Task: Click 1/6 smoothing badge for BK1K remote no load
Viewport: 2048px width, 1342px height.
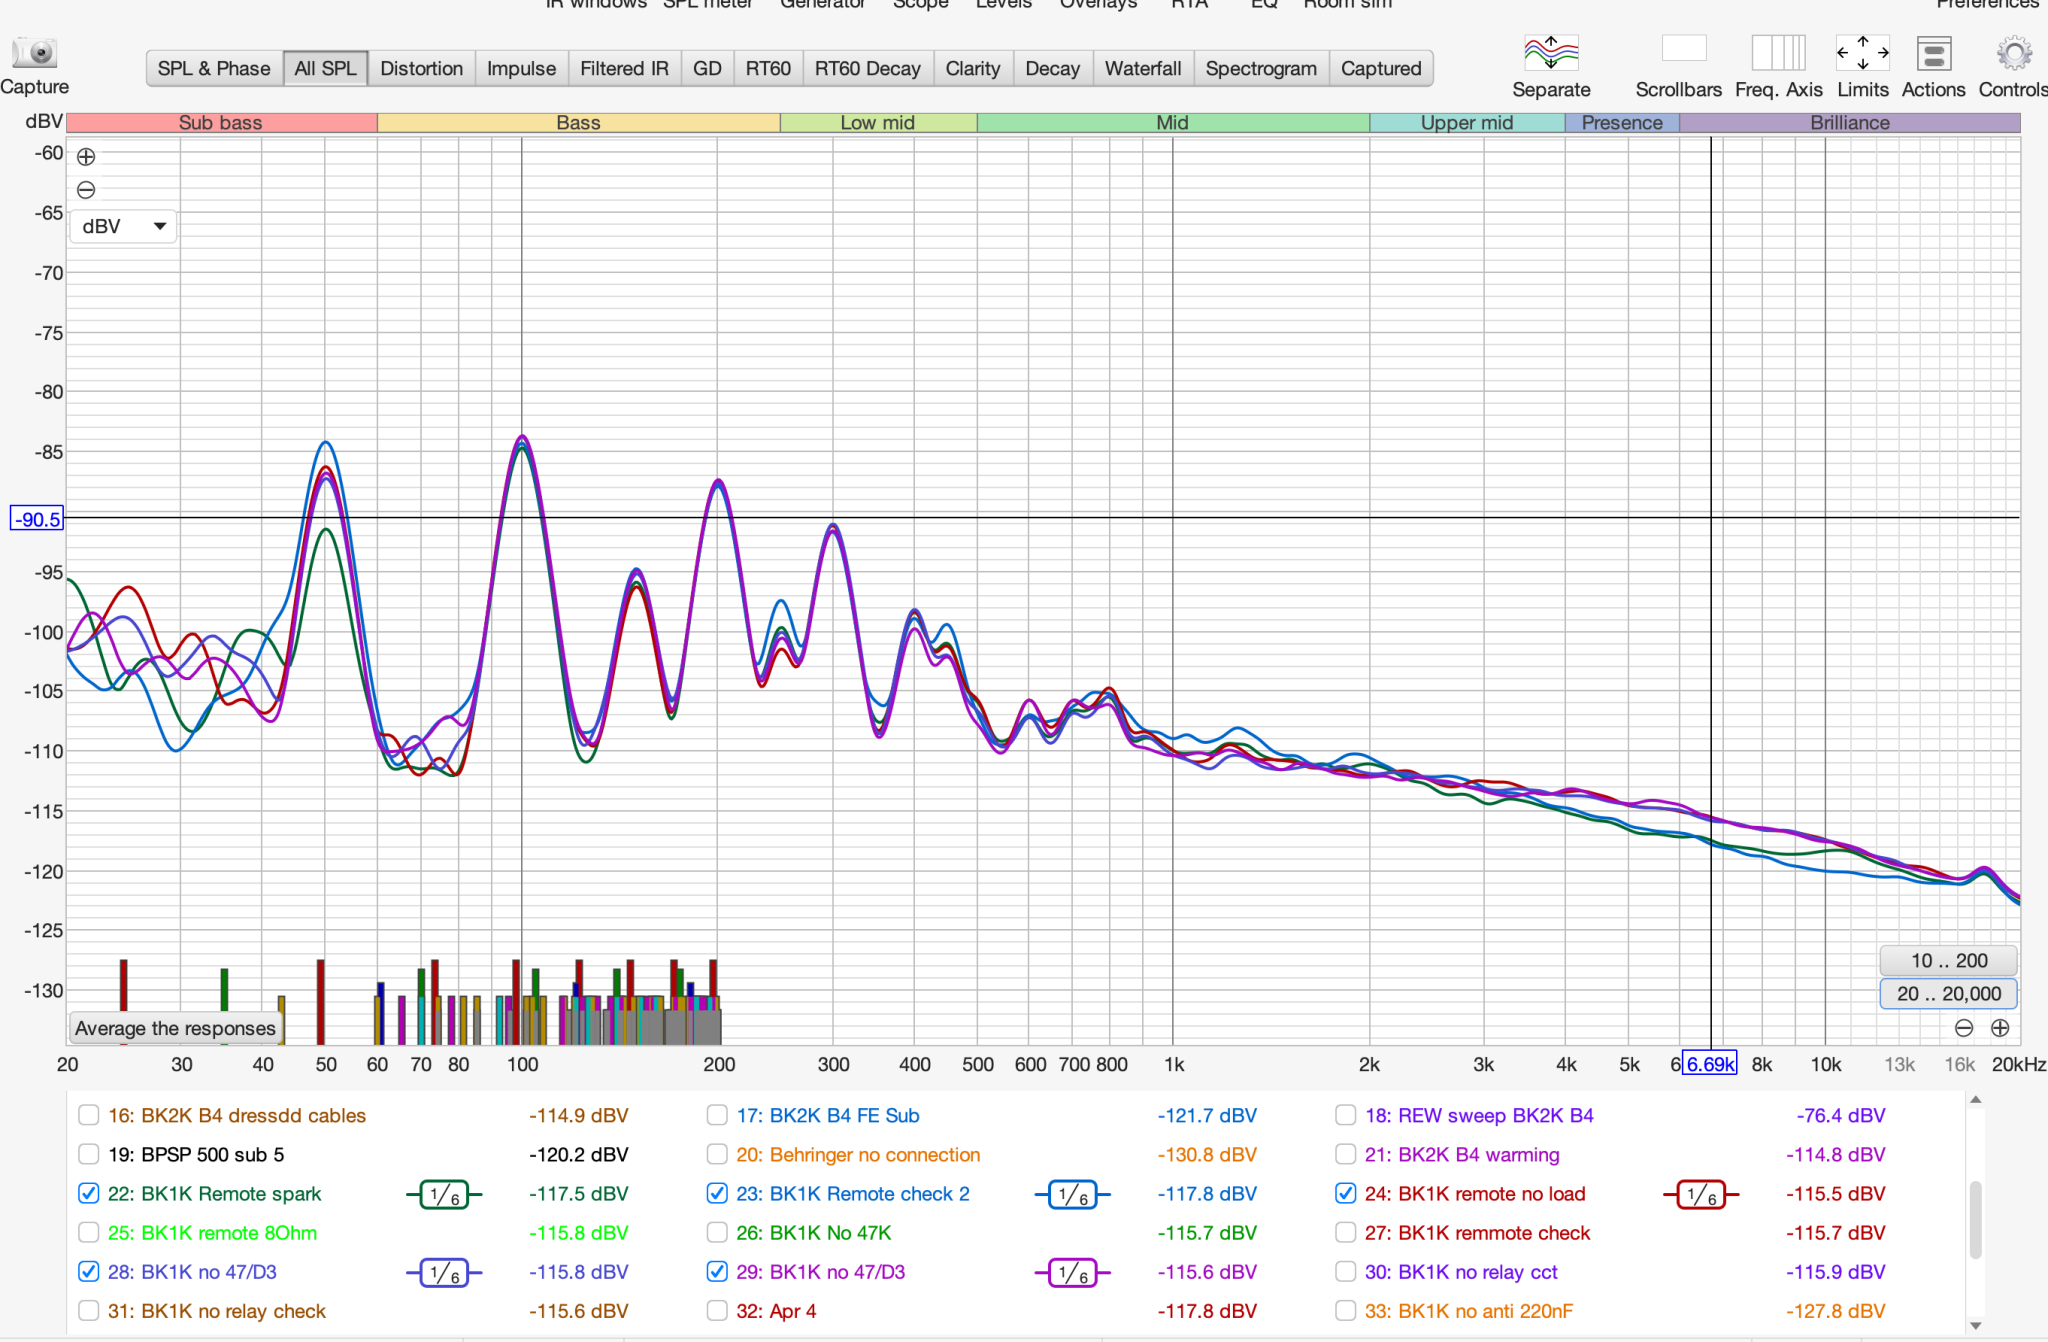Action: [x=1701, y=1194]
